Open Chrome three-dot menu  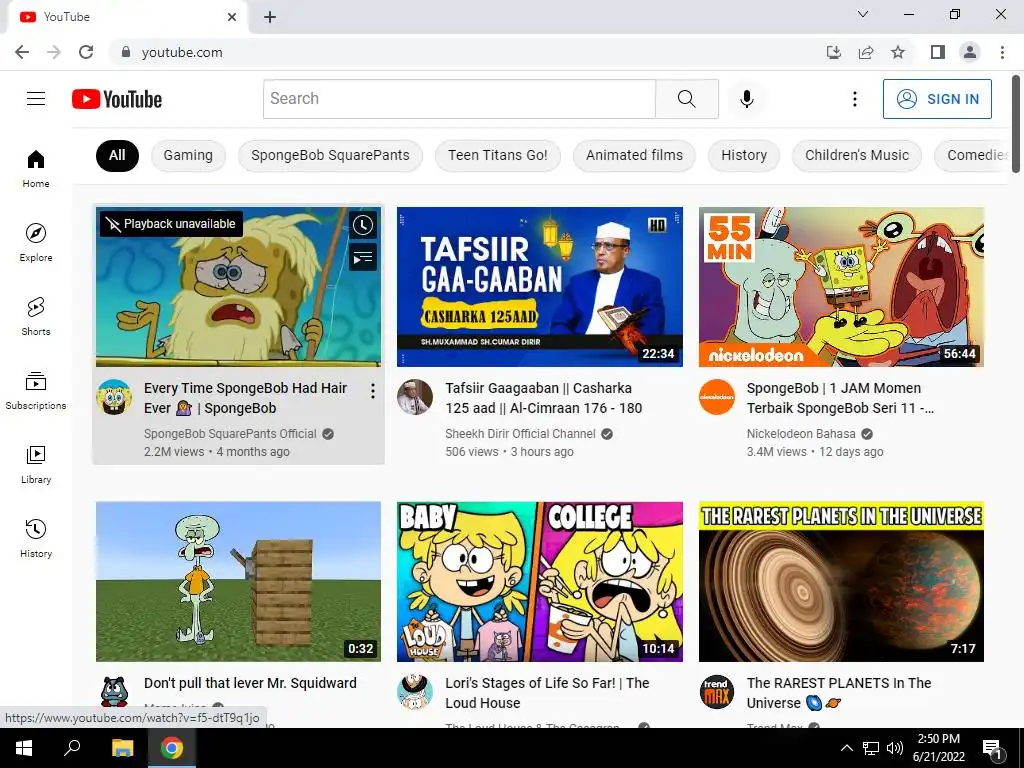tap(1002, 52)
